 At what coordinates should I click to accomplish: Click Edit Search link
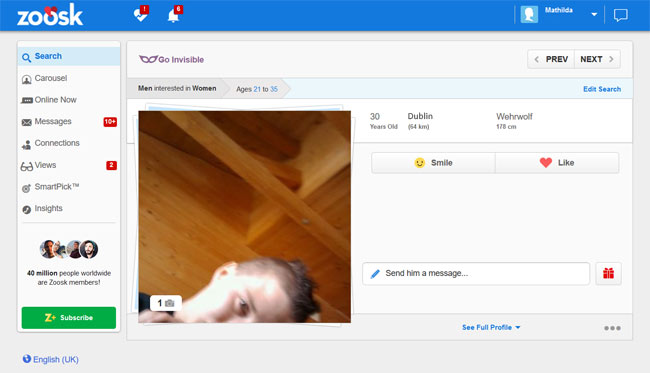(x=602, y=89)
